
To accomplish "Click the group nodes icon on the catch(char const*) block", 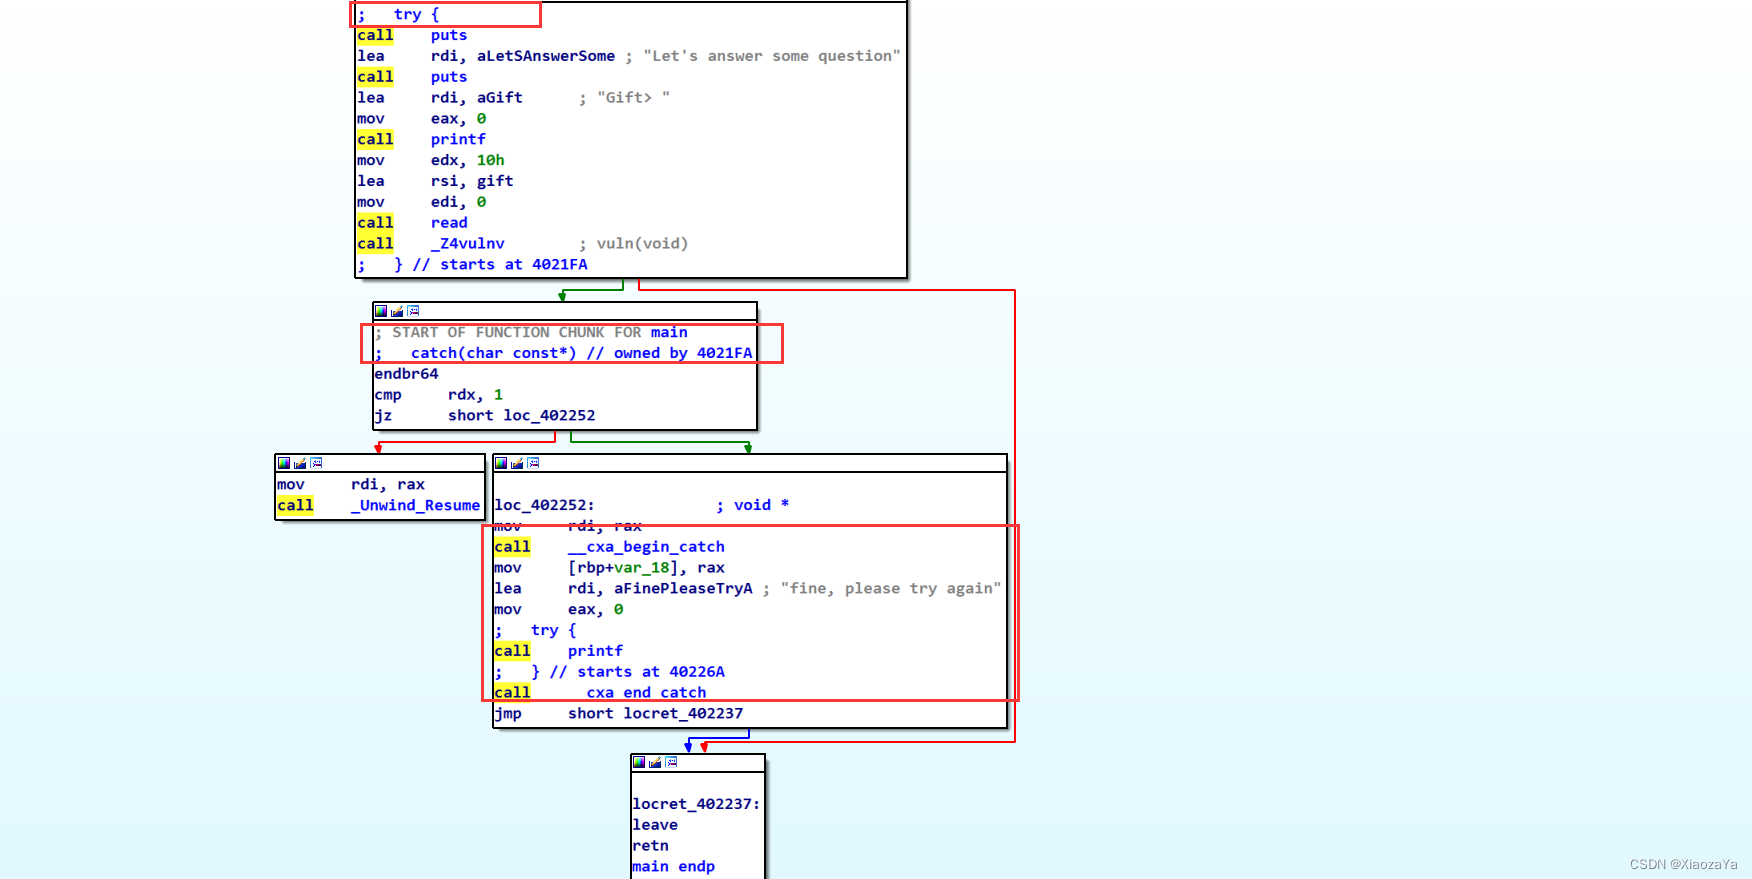I will pos(413,311).
